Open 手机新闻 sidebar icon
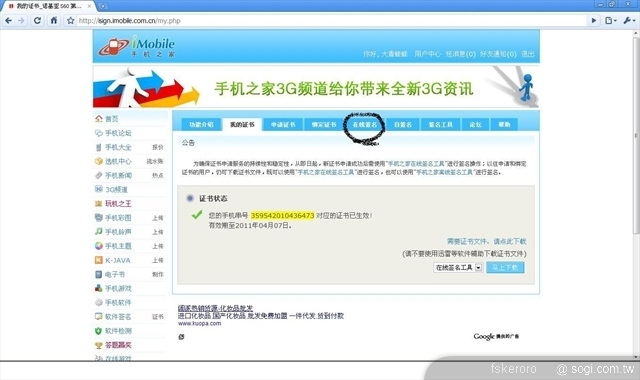Screen dimensions: 640x380 [98, 176]
